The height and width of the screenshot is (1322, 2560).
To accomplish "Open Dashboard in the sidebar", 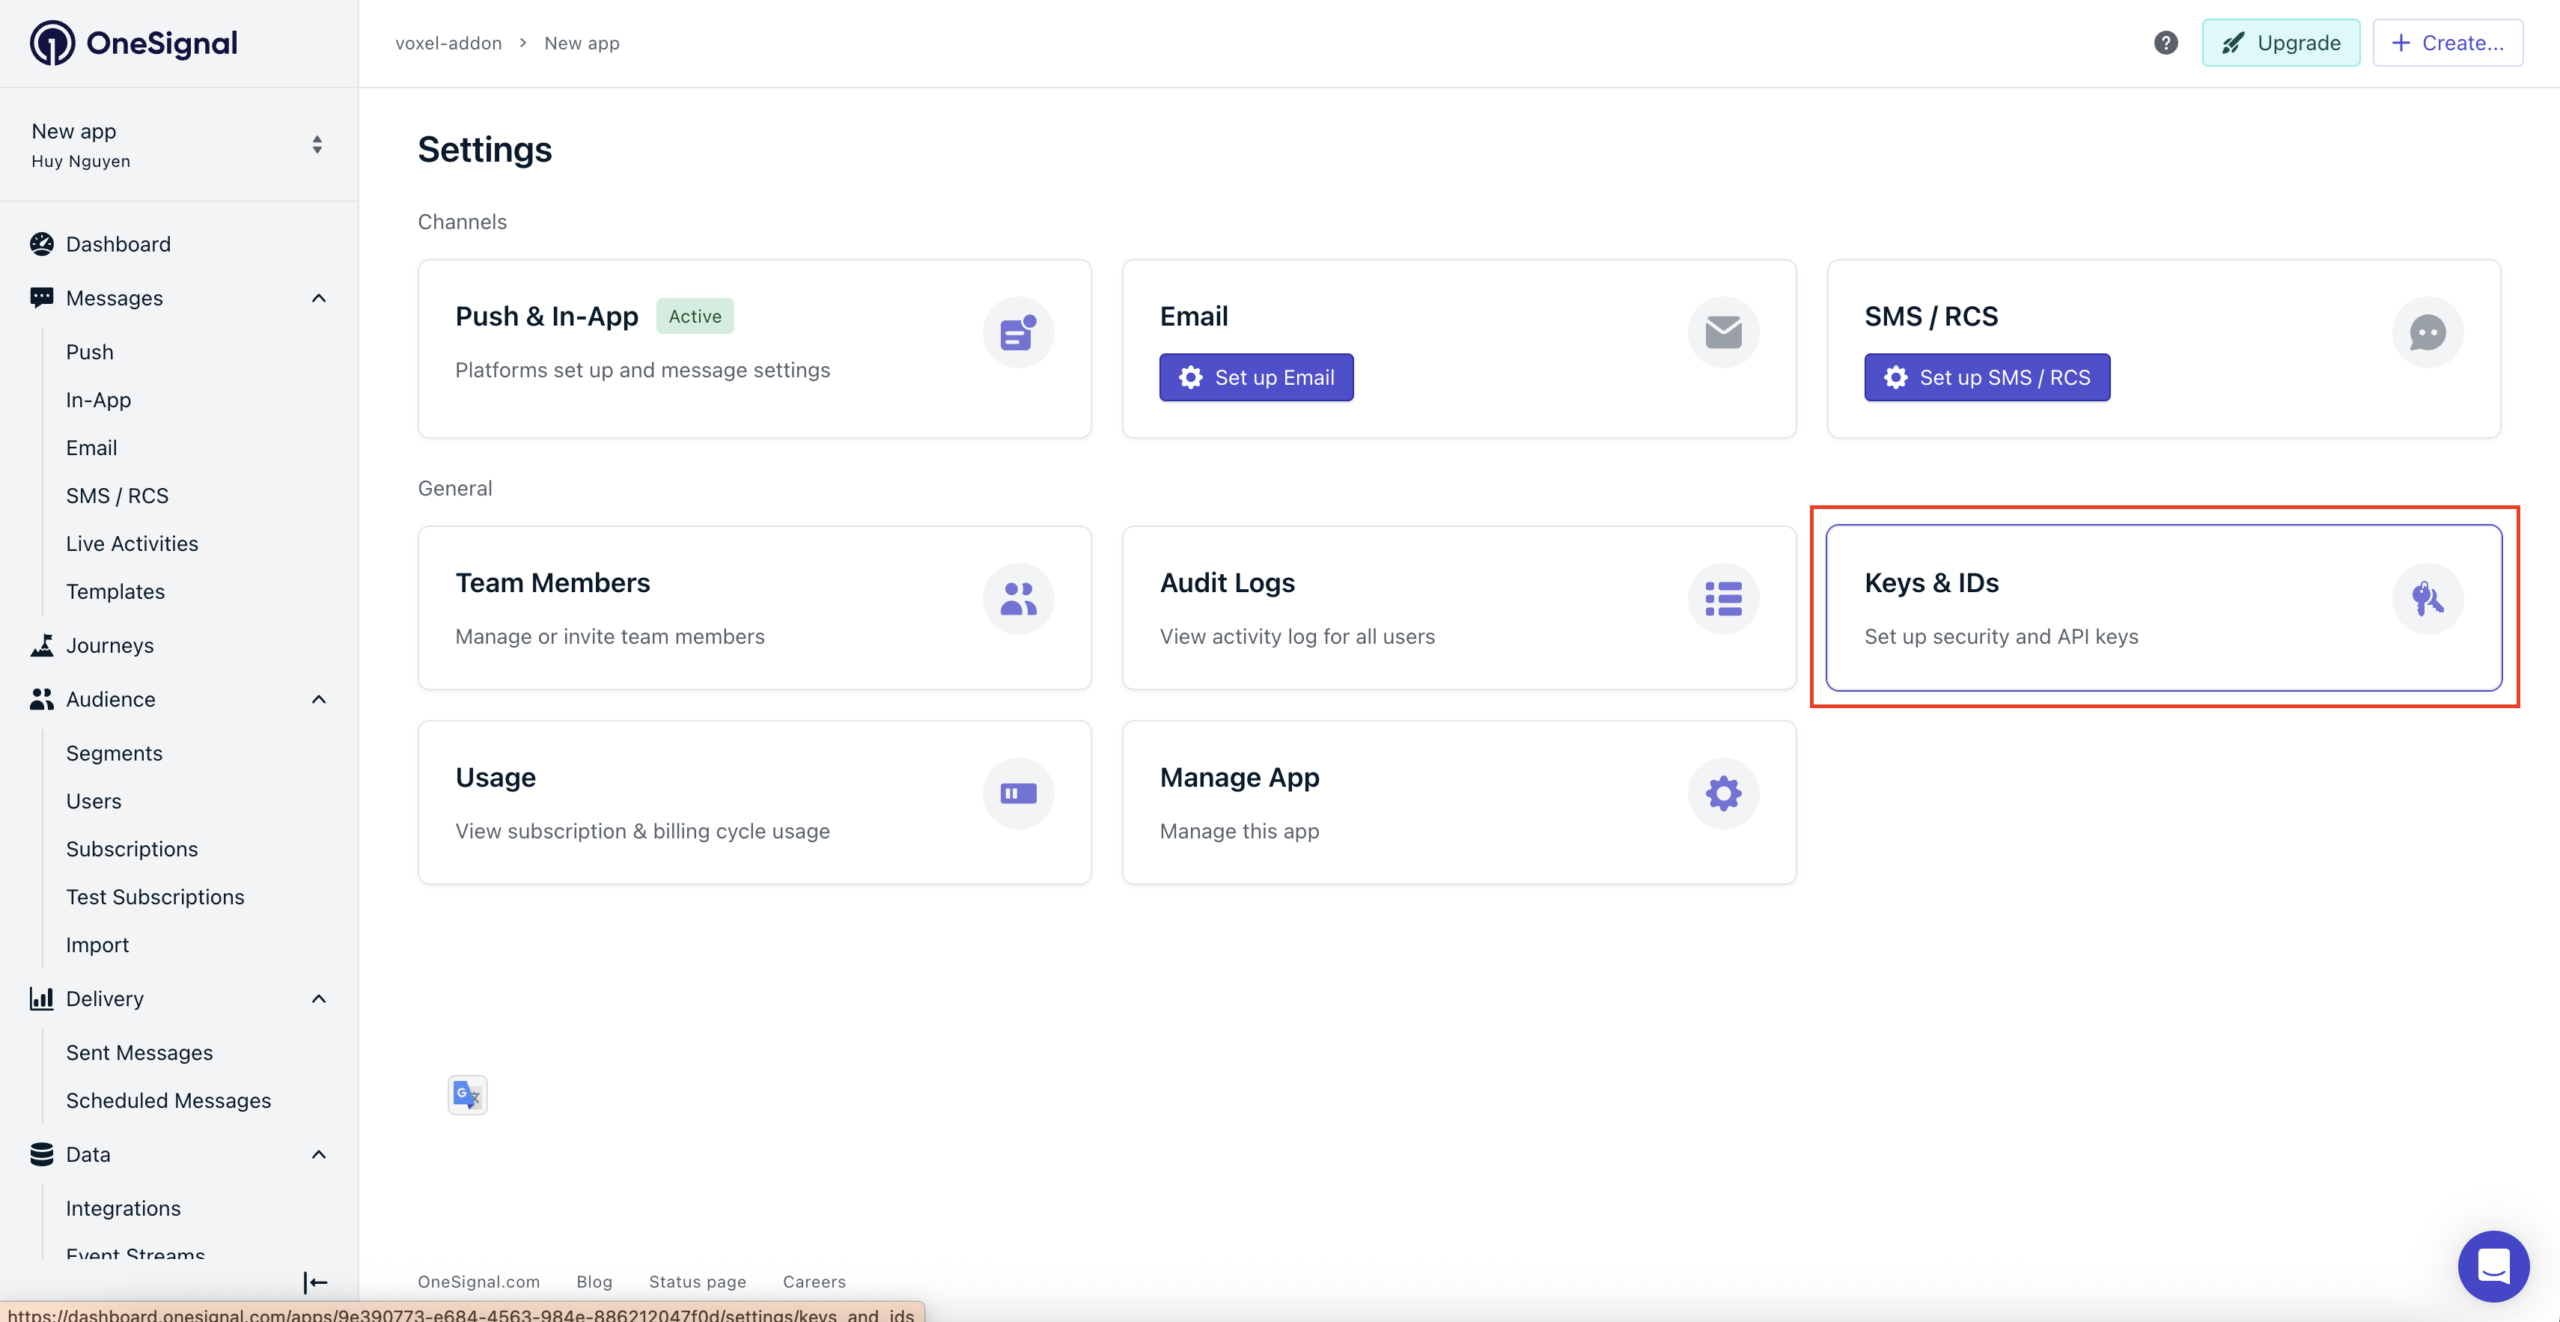I will [118, 244].
